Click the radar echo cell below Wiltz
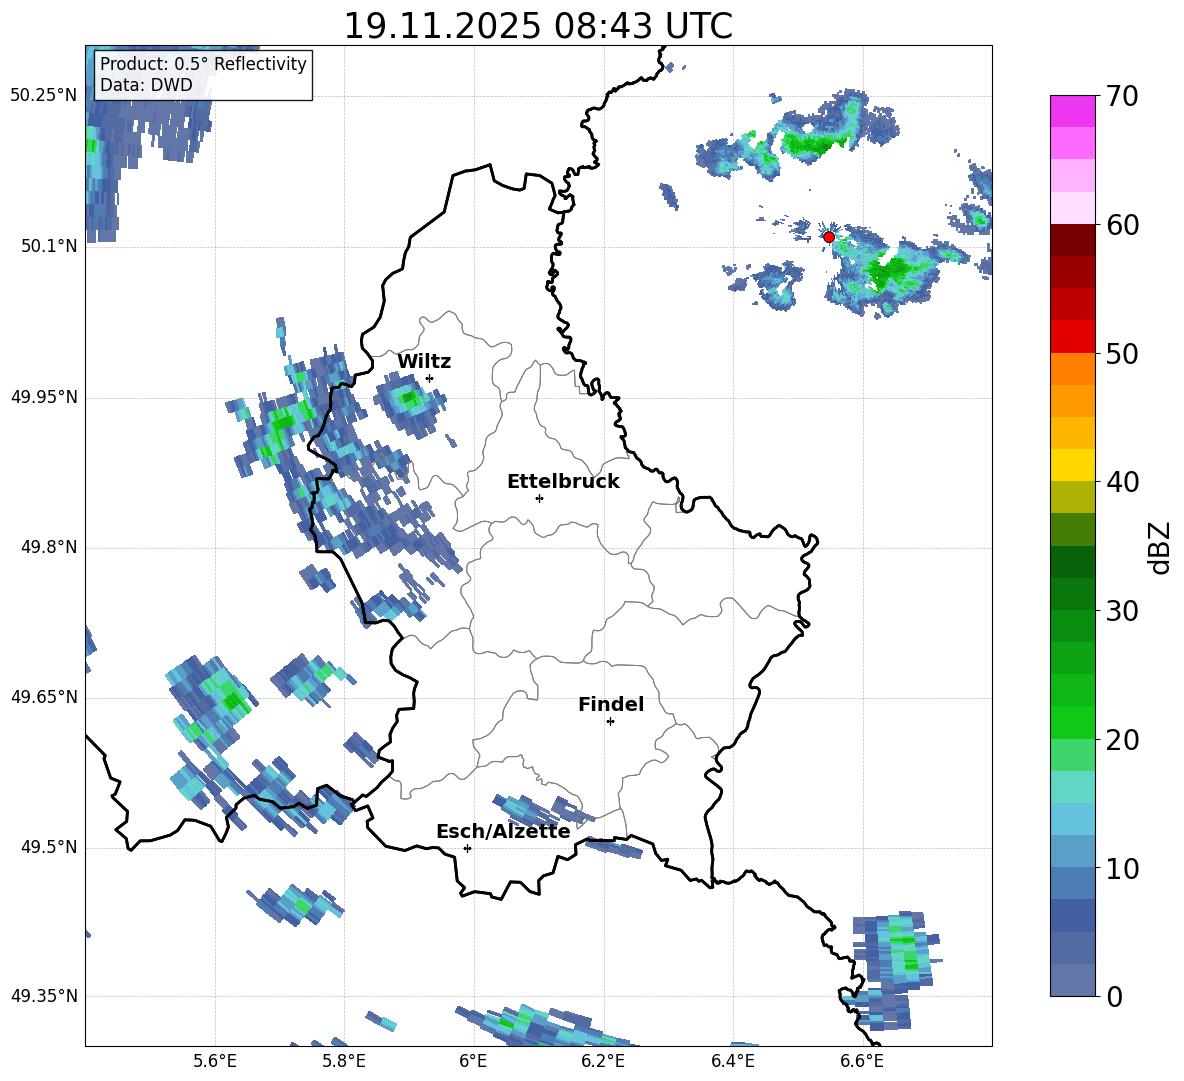The height and width of the screenshot is (1081, 1184). pyautogui.click(x=412, y=405)
